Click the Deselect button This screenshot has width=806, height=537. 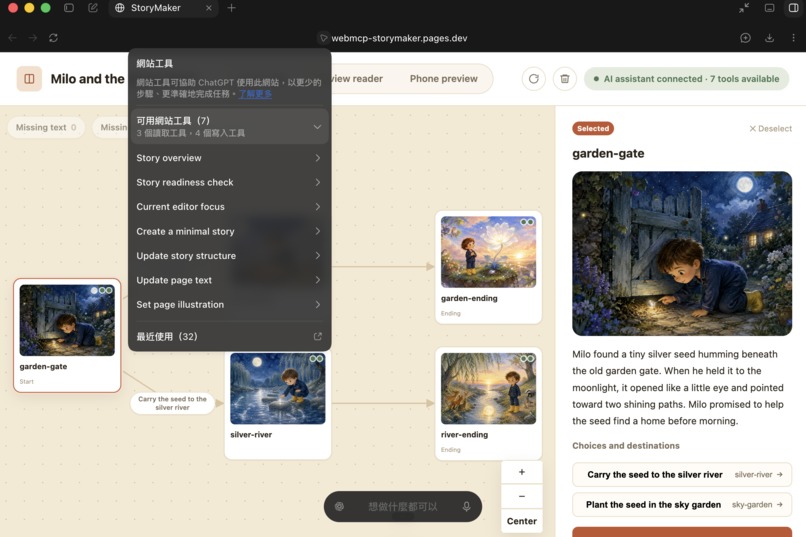(x=771, y=128)
